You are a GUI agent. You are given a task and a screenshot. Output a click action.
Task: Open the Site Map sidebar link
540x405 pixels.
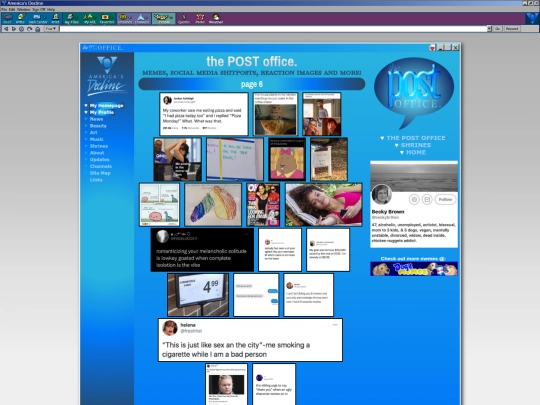tap(100, 173)
